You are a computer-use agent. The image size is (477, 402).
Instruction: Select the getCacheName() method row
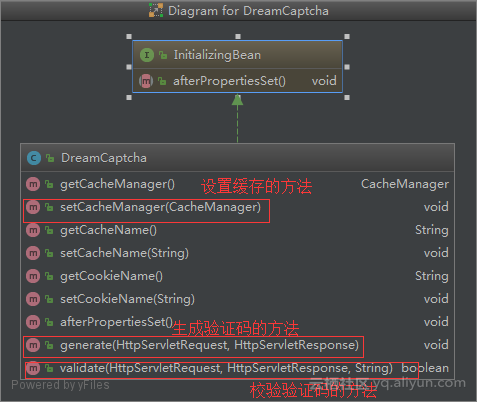[237, 230]
